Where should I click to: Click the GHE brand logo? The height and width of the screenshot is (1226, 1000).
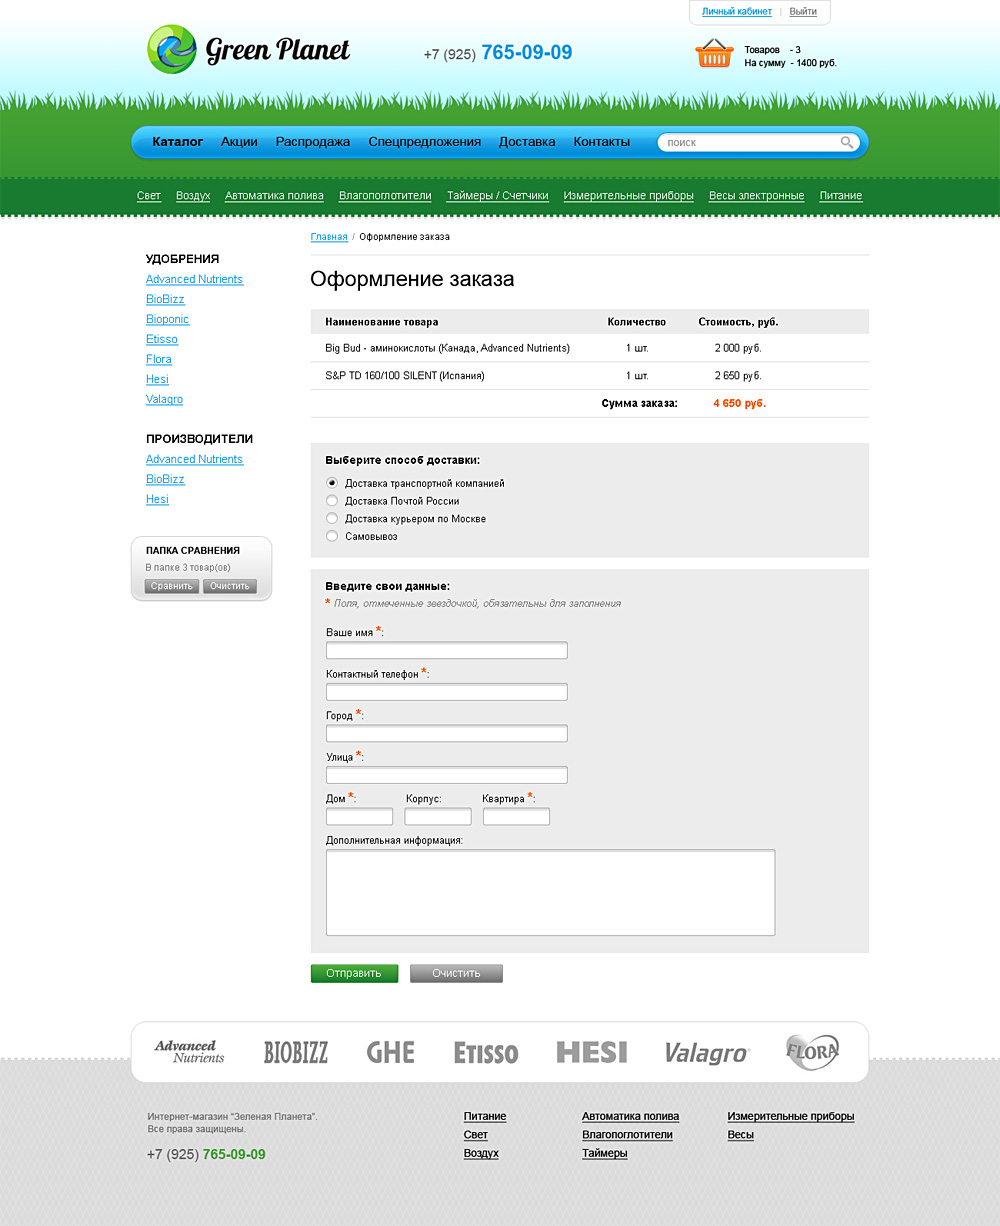tap(390, 1052)
